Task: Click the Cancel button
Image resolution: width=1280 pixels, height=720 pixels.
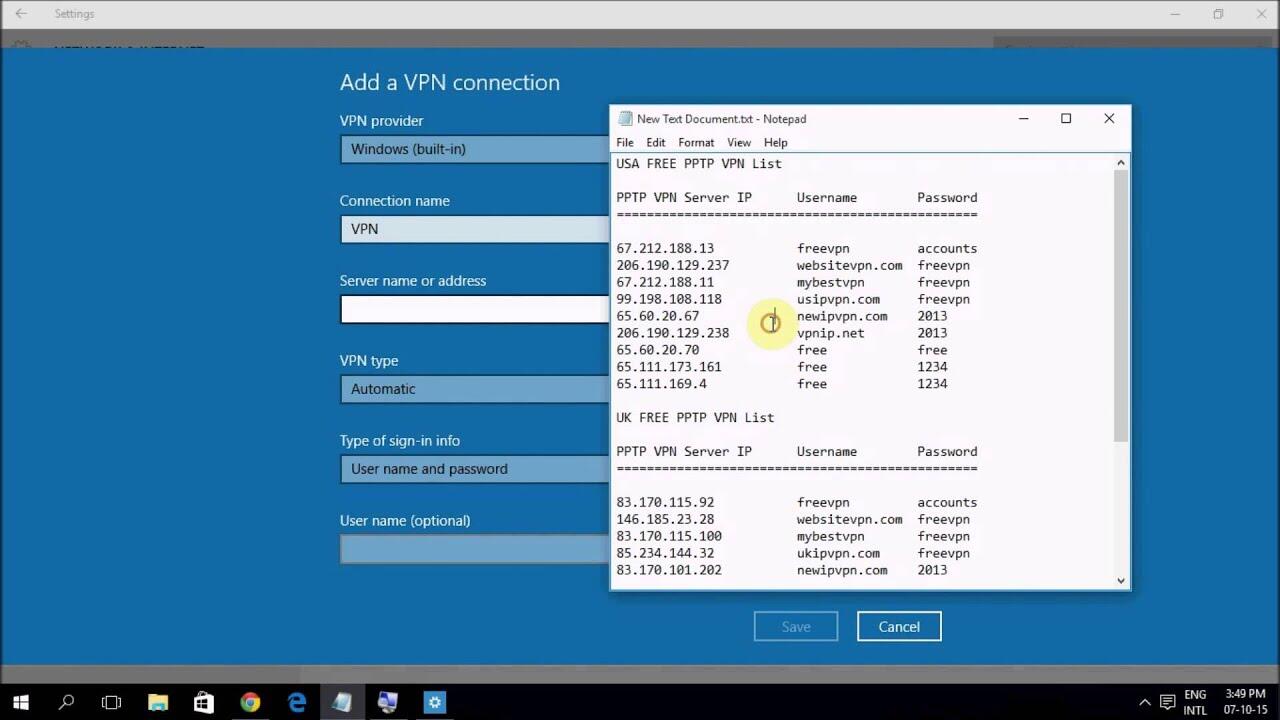Action: tap(898, 627)
